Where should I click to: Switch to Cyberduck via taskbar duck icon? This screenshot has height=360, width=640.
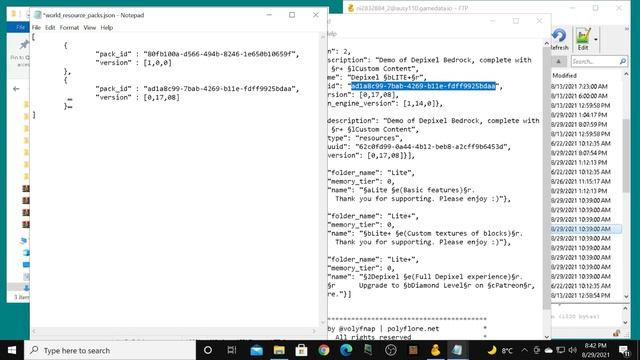click(435, 350)
